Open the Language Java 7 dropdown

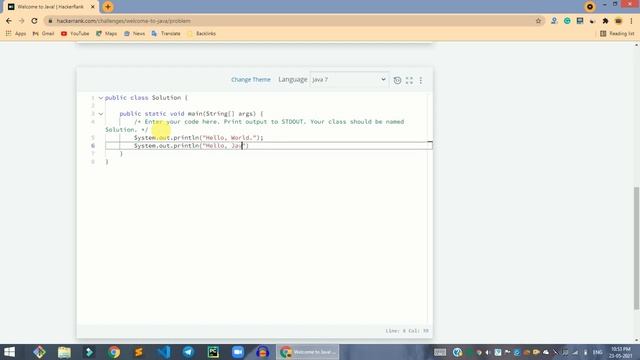[349, 80]
